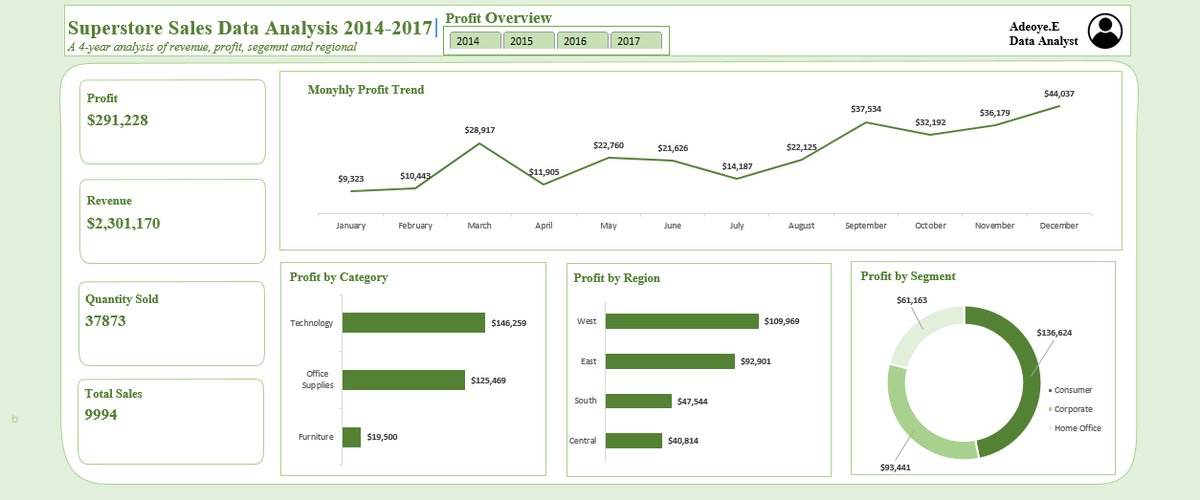Select the 2016 year slicer button
This screenshot has height=500, width=1200.
pyautogui.click(x=582, y=41)
